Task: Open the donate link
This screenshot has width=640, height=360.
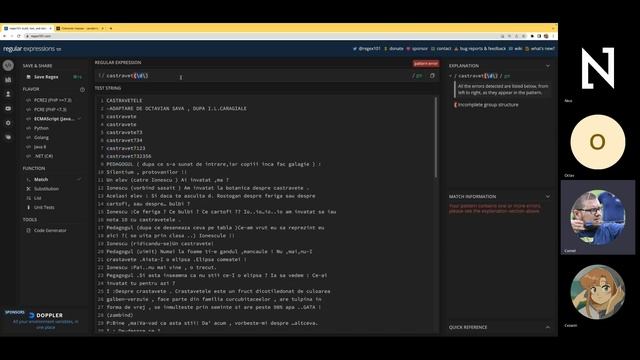Action: [393, 49]
